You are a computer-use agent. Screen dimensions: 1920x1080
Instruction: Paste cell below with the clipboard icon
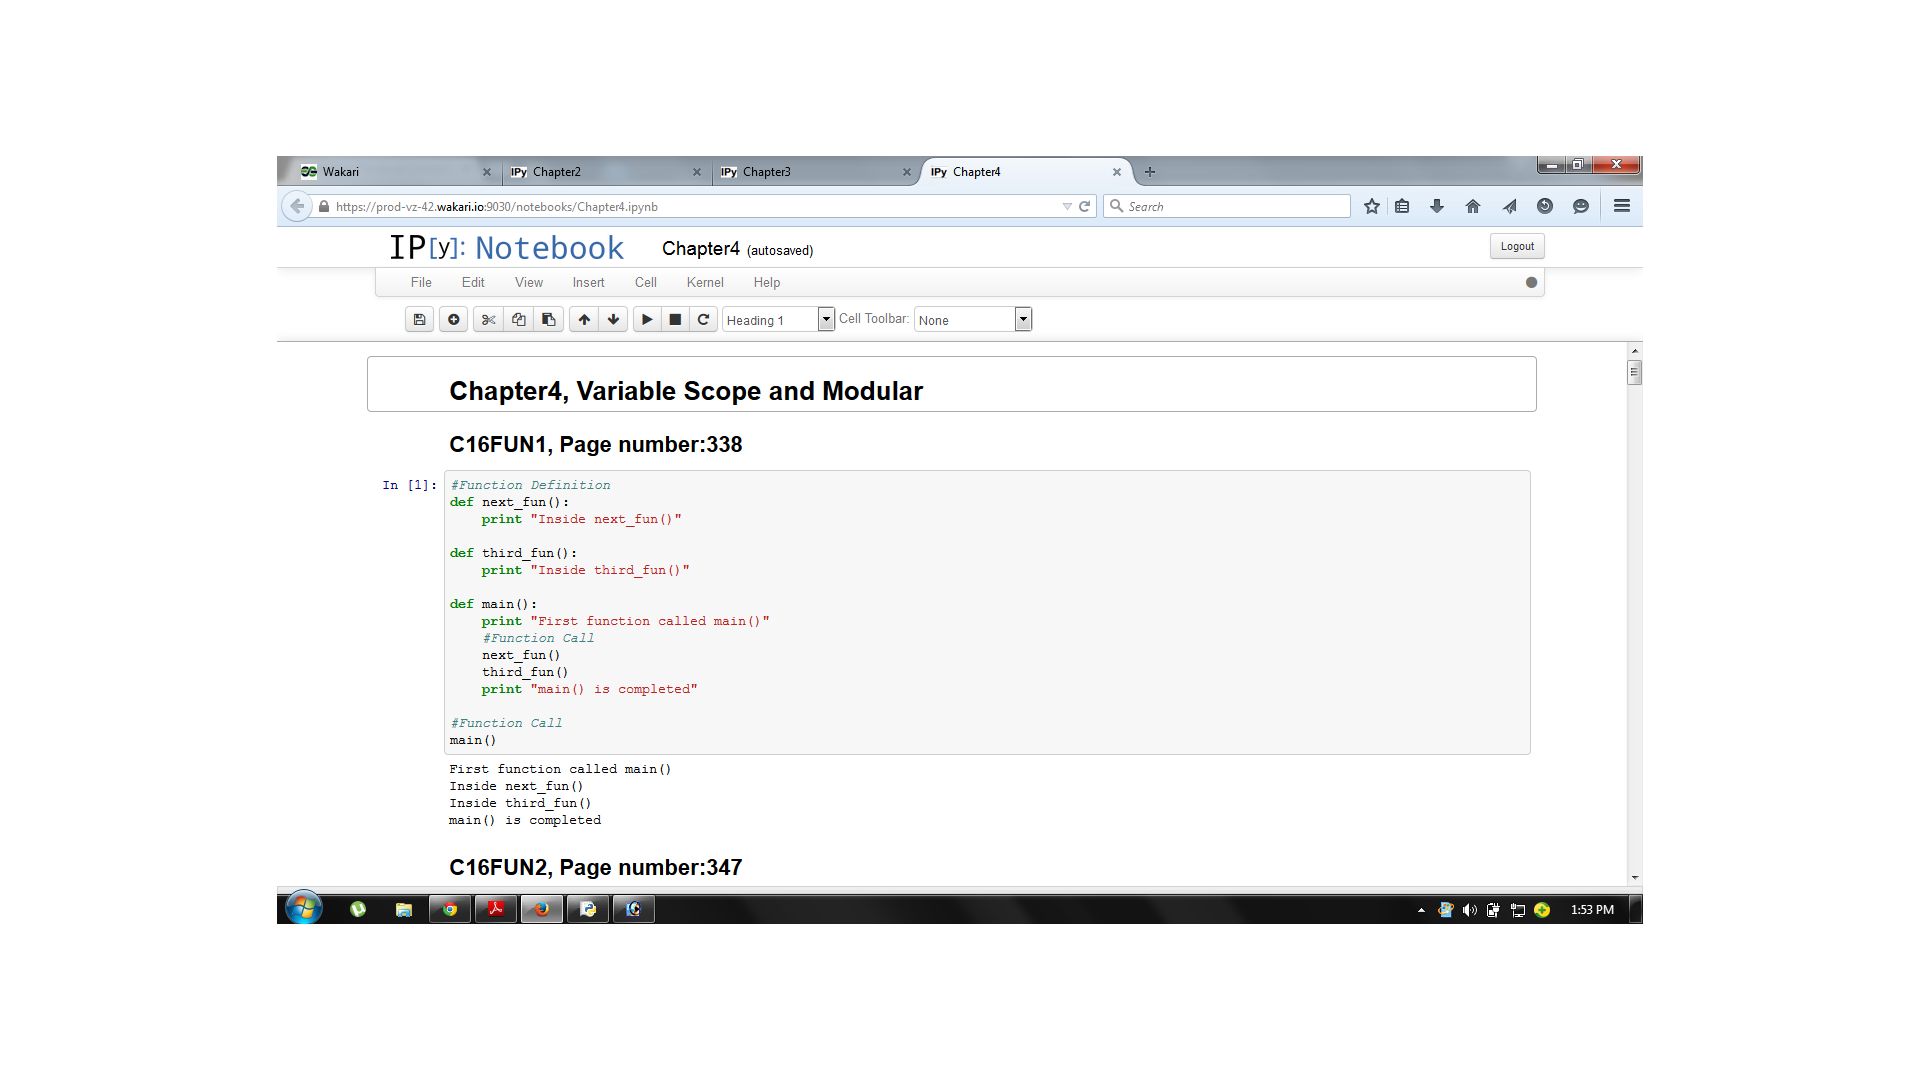548,319
